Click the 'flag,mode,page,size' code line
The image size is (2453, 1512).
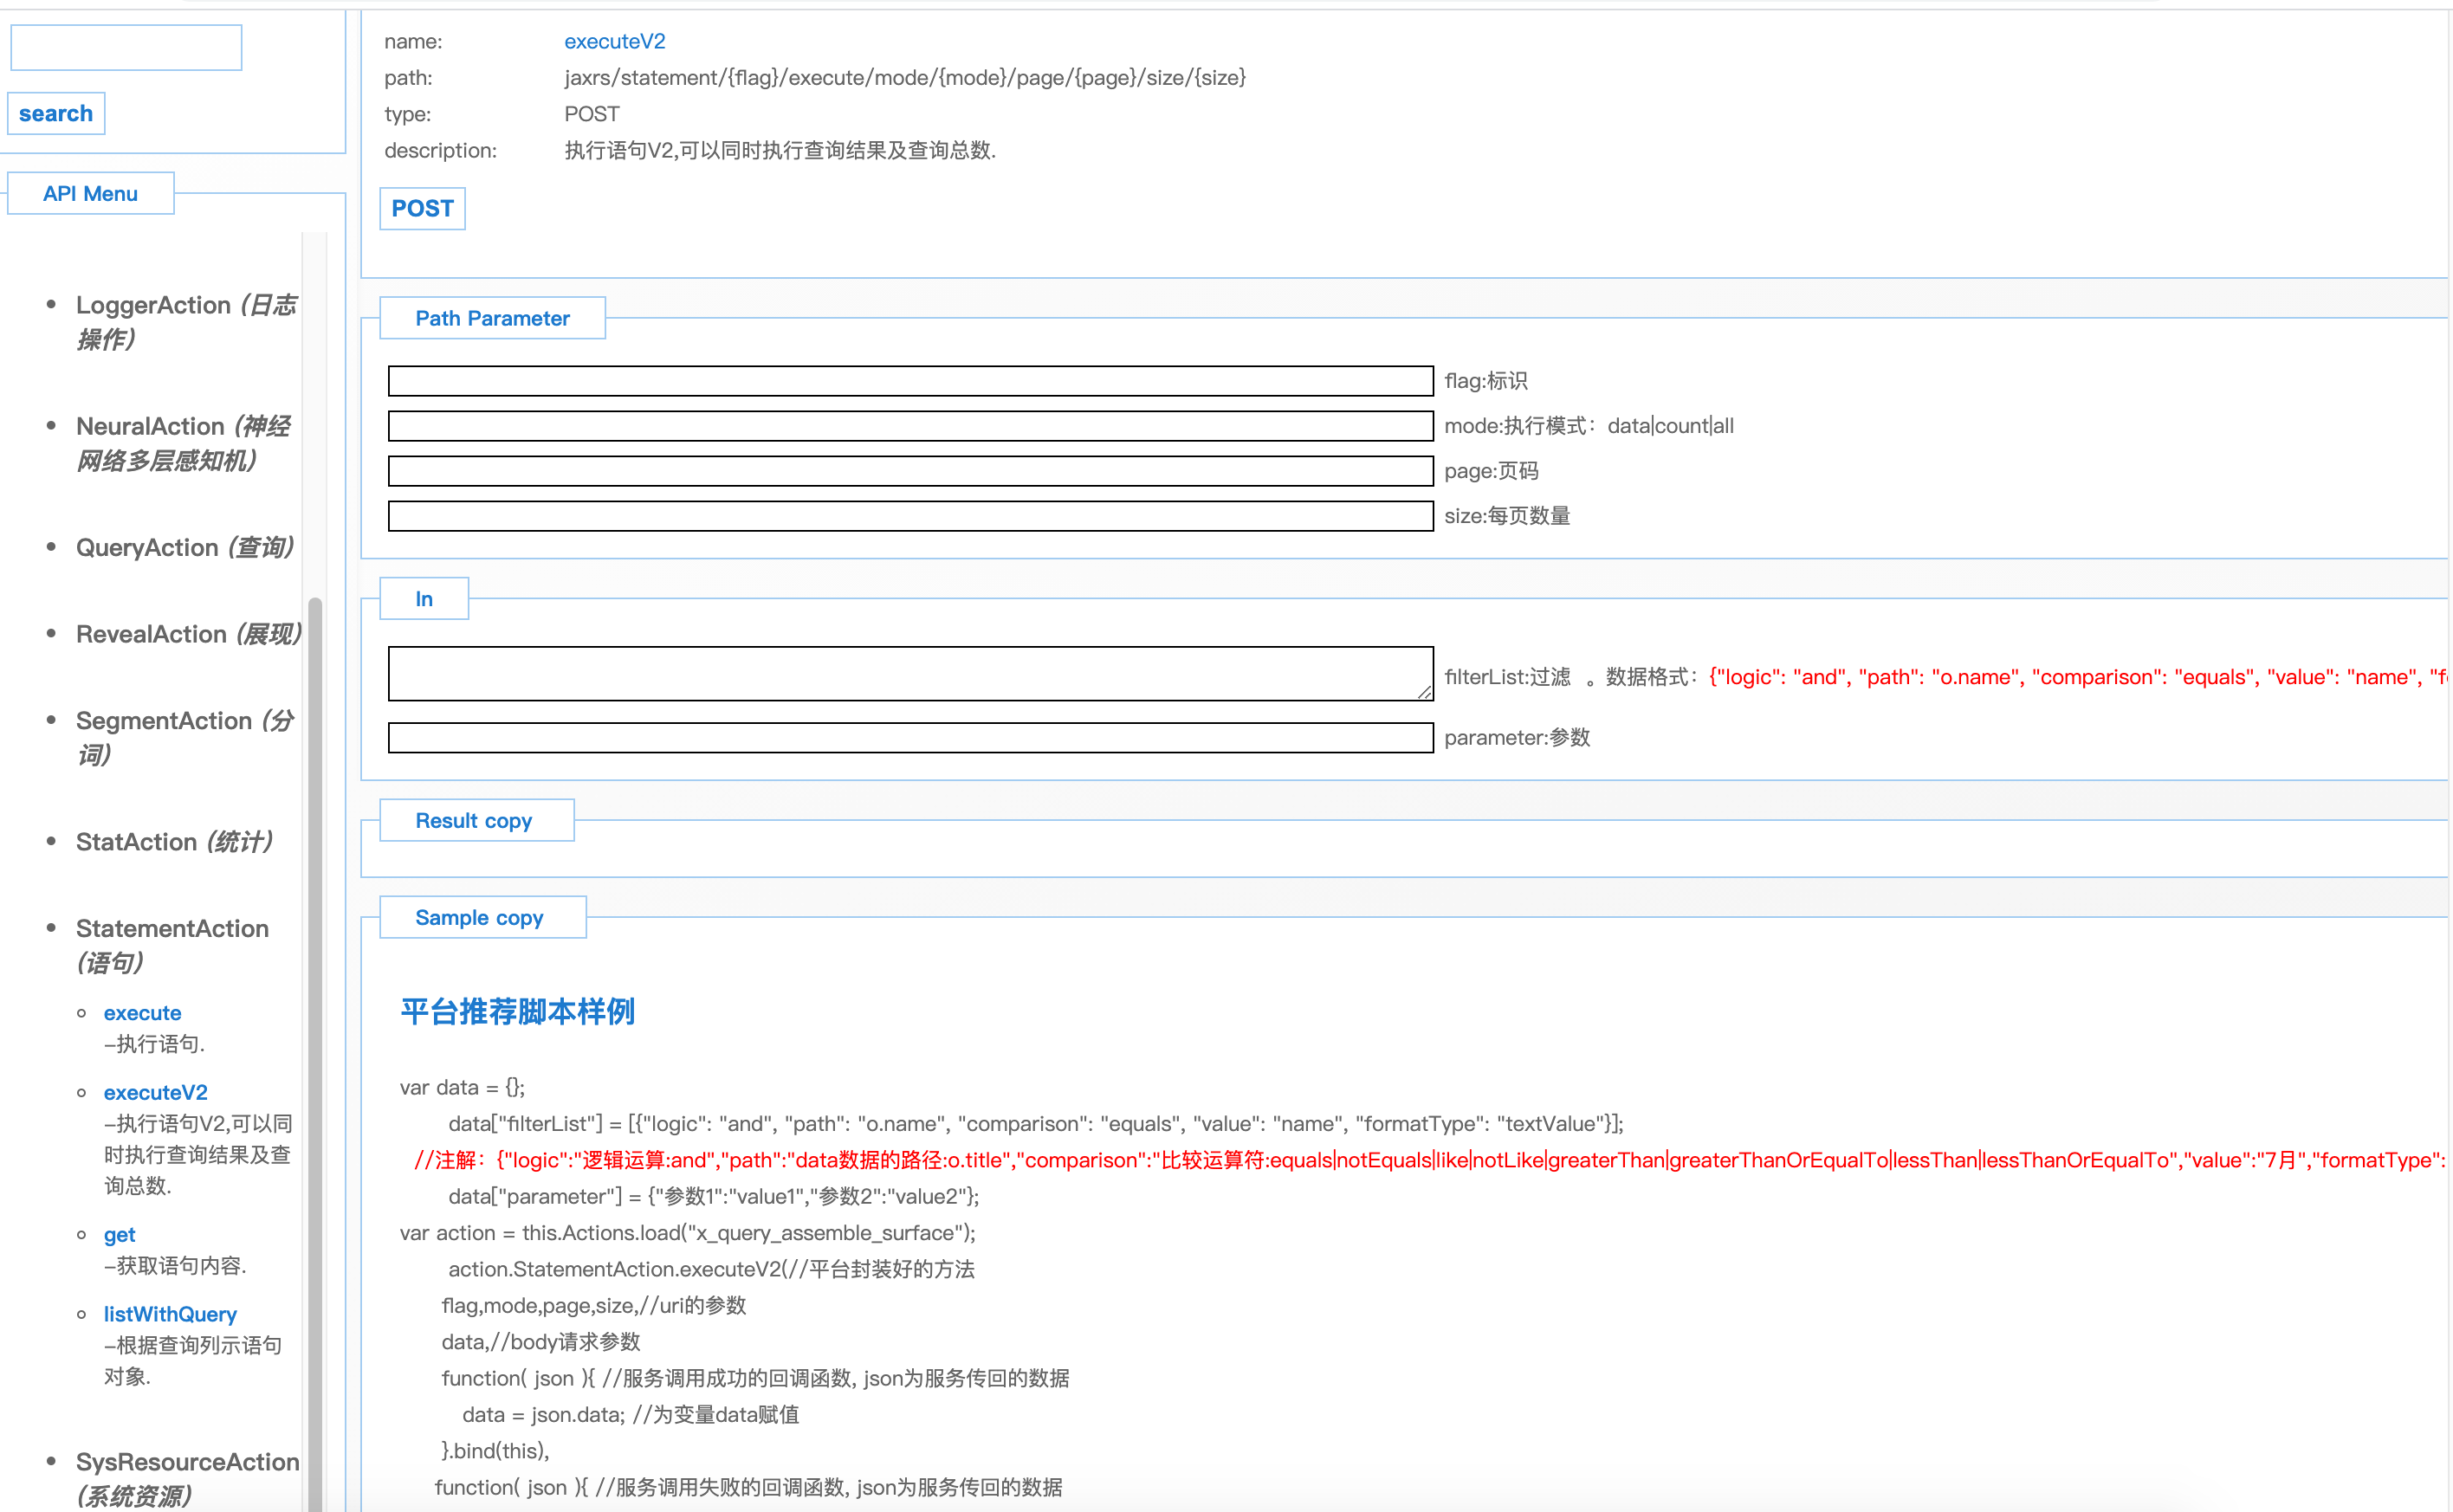[x=594, y=1305]
